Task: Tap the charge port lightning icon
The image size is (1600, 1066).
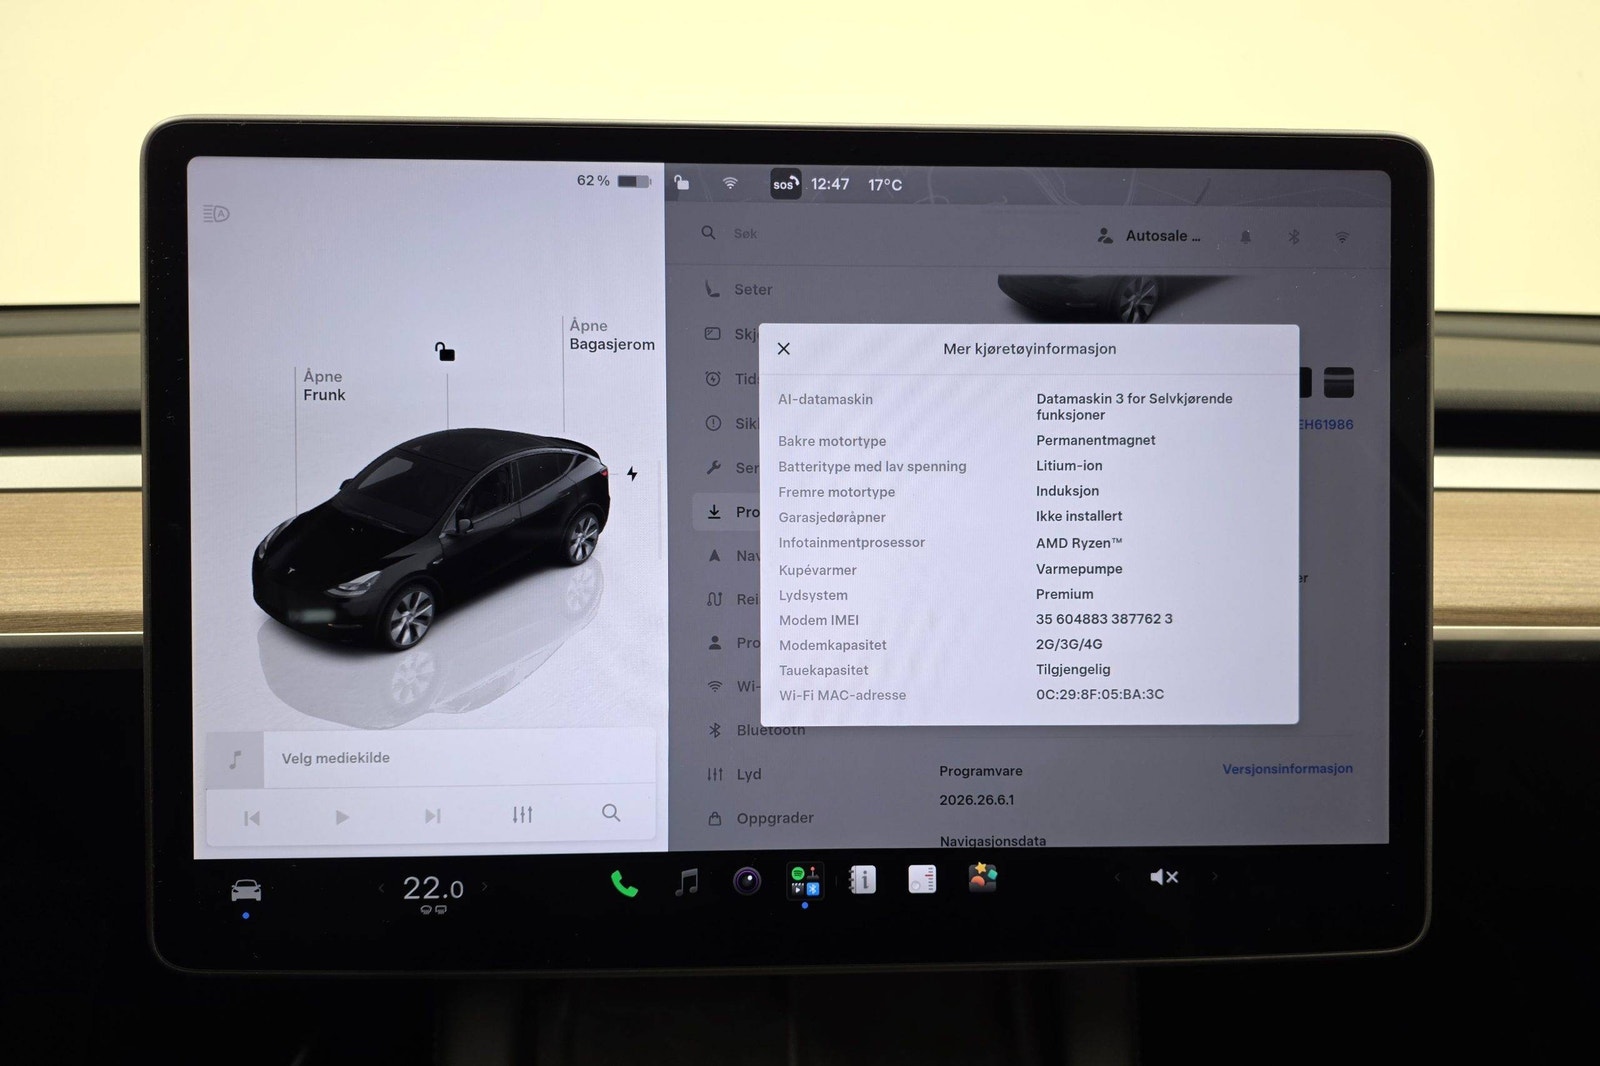Action: coord(632,474)
